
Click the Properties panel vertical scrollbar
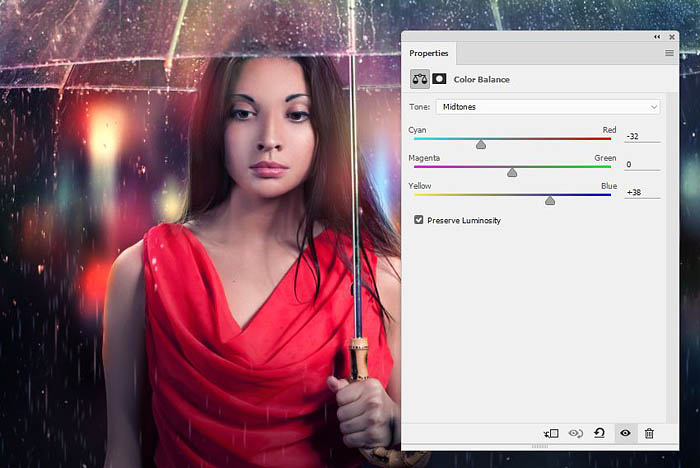pos(670,257)
